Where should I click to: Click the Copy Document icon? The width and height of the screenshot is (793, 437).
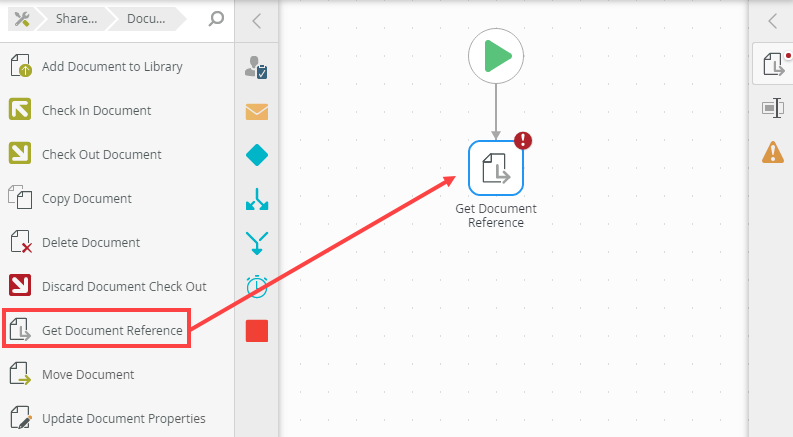(20, 197)
